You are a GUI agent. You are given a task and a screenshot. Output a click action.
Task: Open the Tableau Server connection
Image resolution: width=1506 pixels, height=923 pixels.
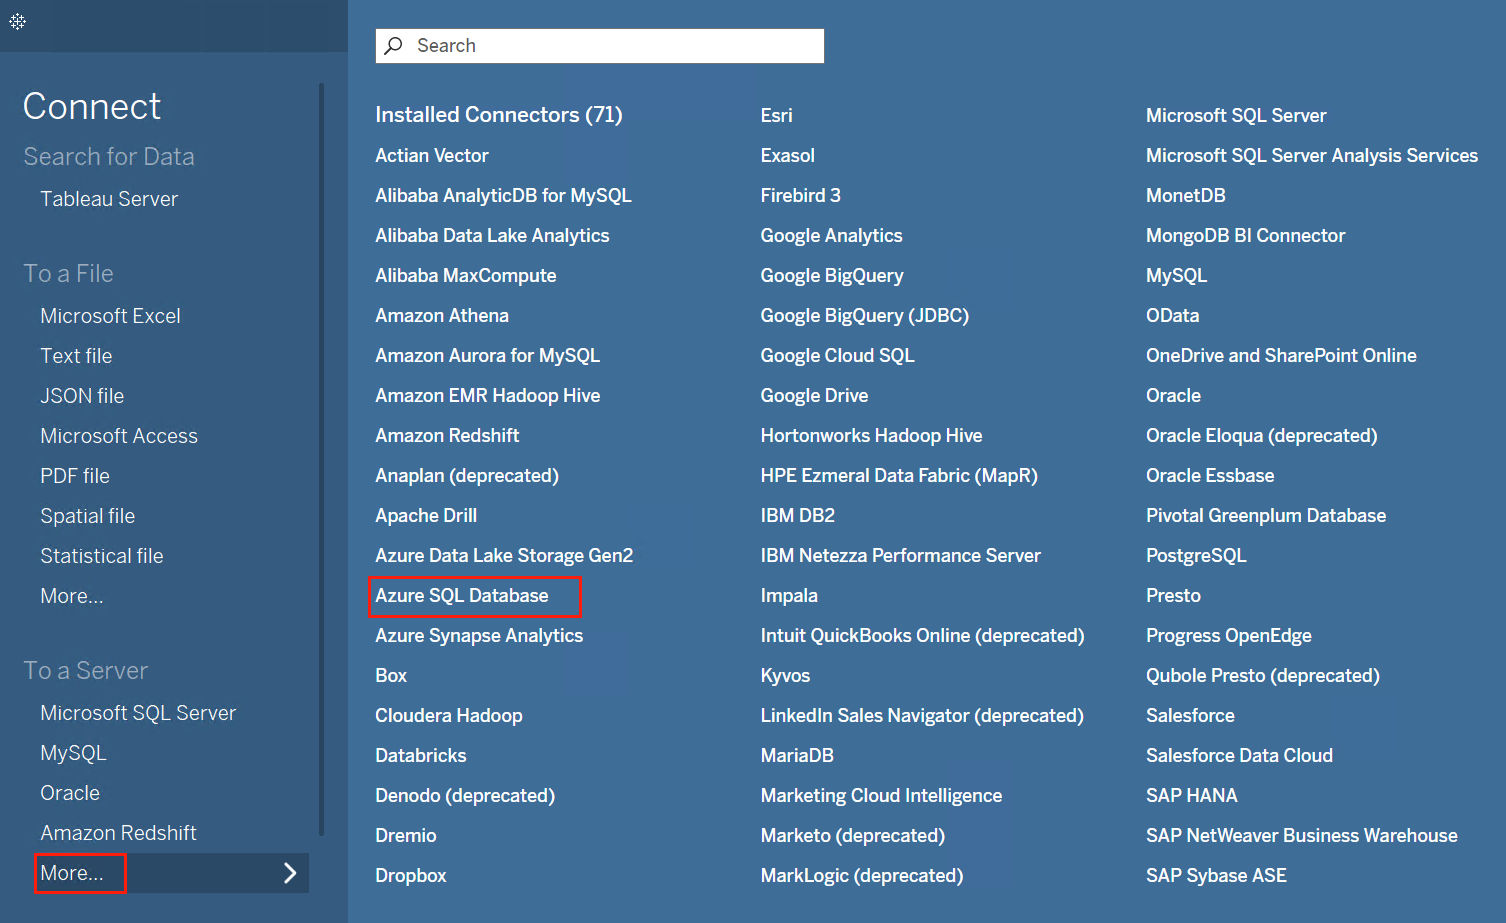[x=109, y=198]
